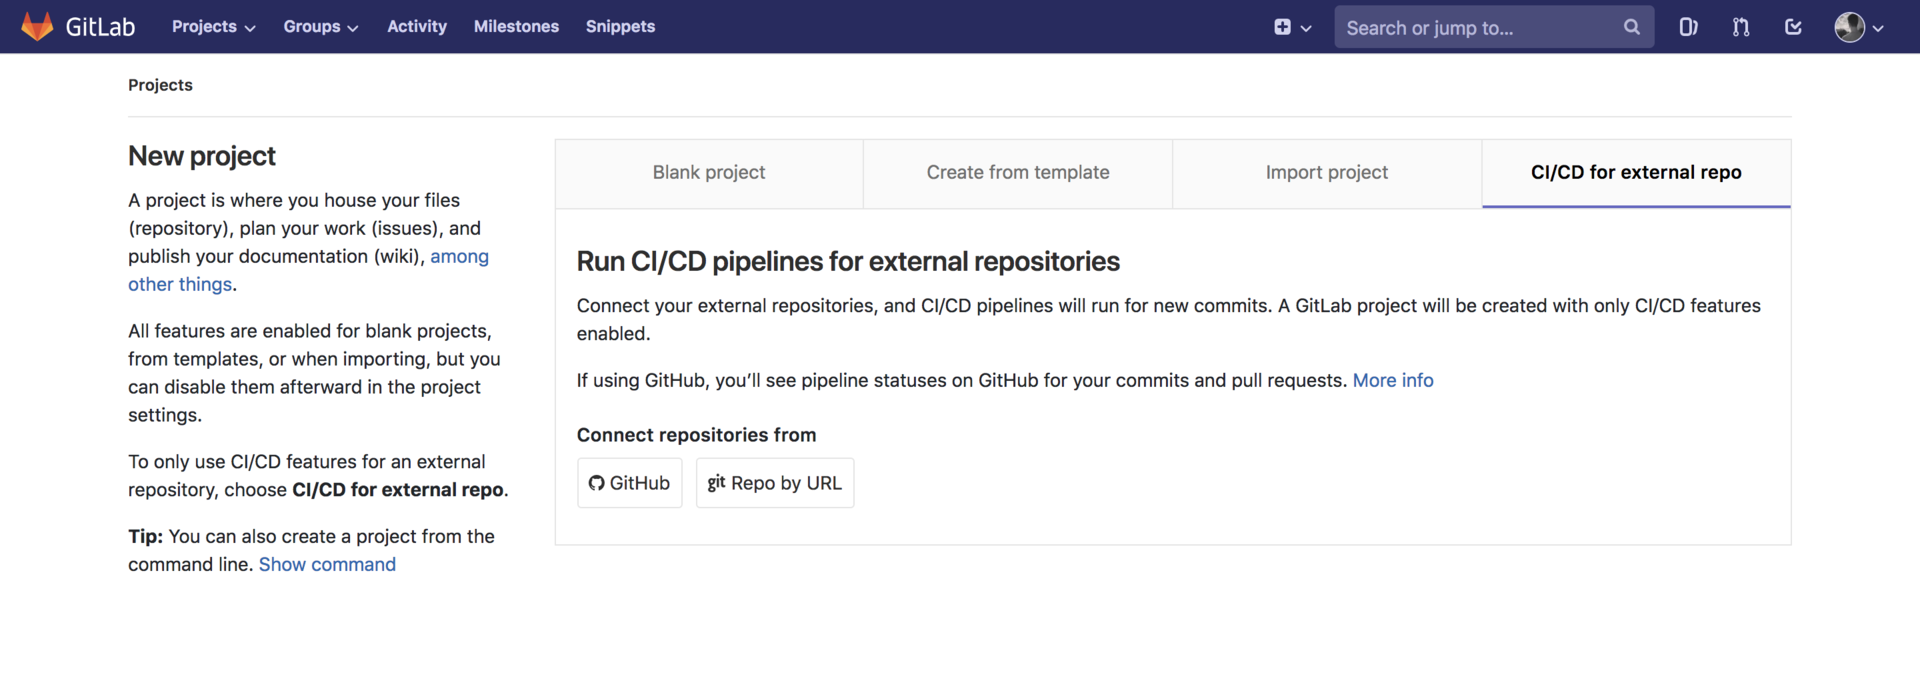Open the to-do list icon
This screenshot has width=1920, height=675.
tap(1793, 27)
